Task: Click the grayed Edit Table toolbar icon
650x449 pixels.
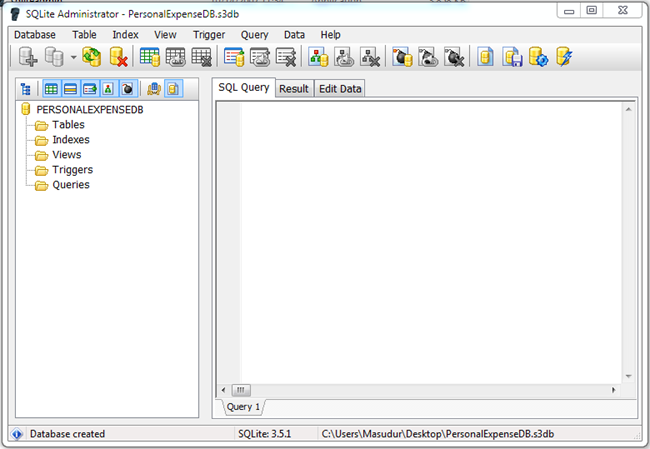Action: (175, 56)
